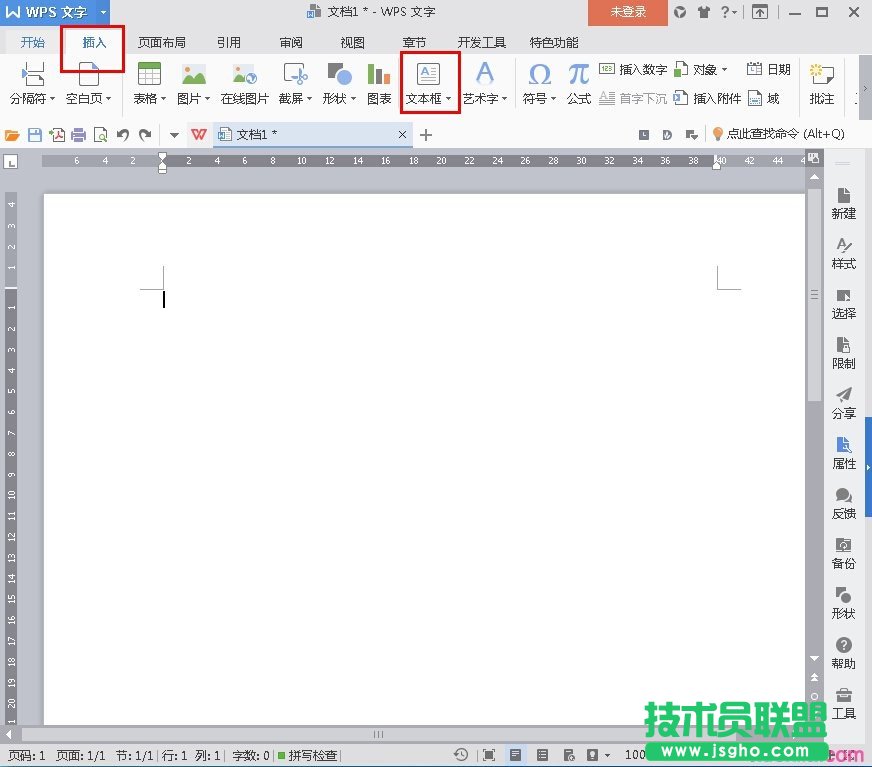Click the search command box (点此查找命令)

tap(779, 133)
